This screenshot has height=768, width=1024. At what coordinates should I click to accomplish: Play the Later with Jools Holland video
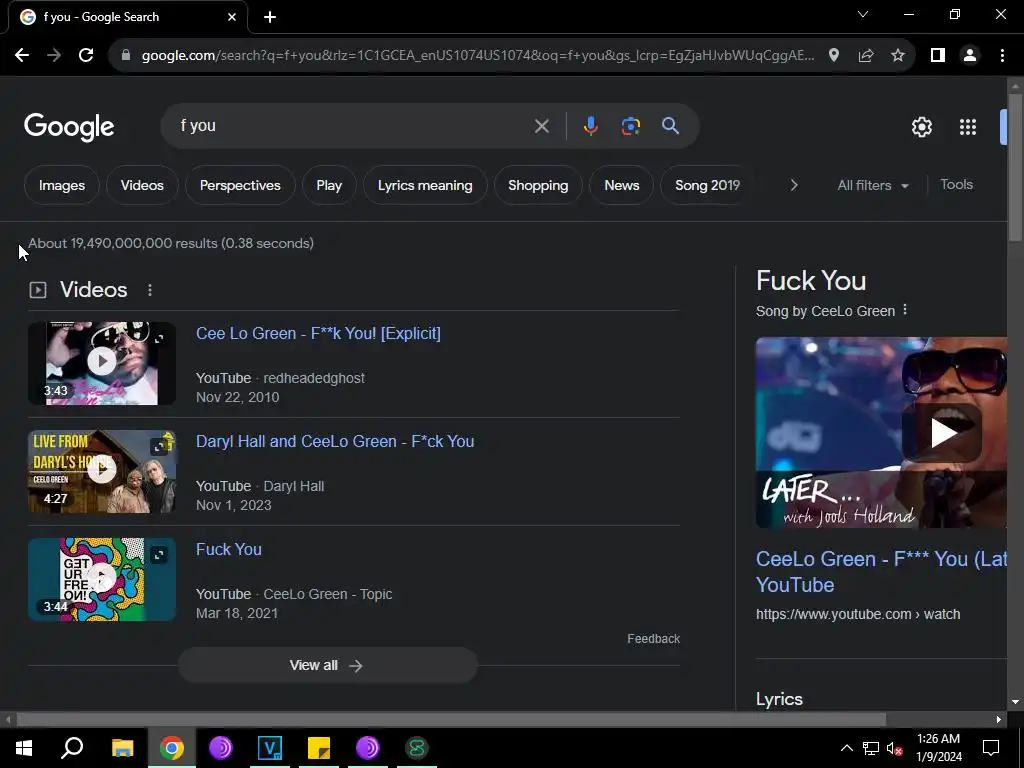point(942,432)
